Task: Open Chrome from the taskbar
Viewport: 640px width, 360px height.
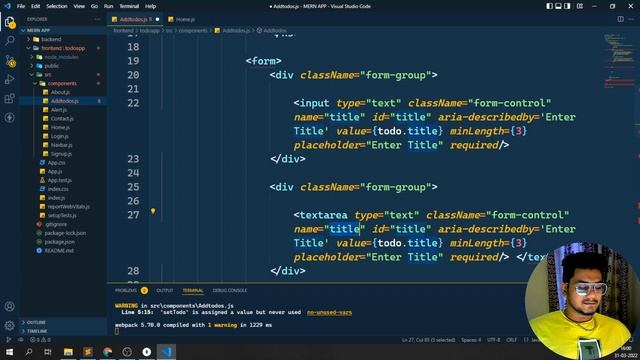Action: coord(107,351)
